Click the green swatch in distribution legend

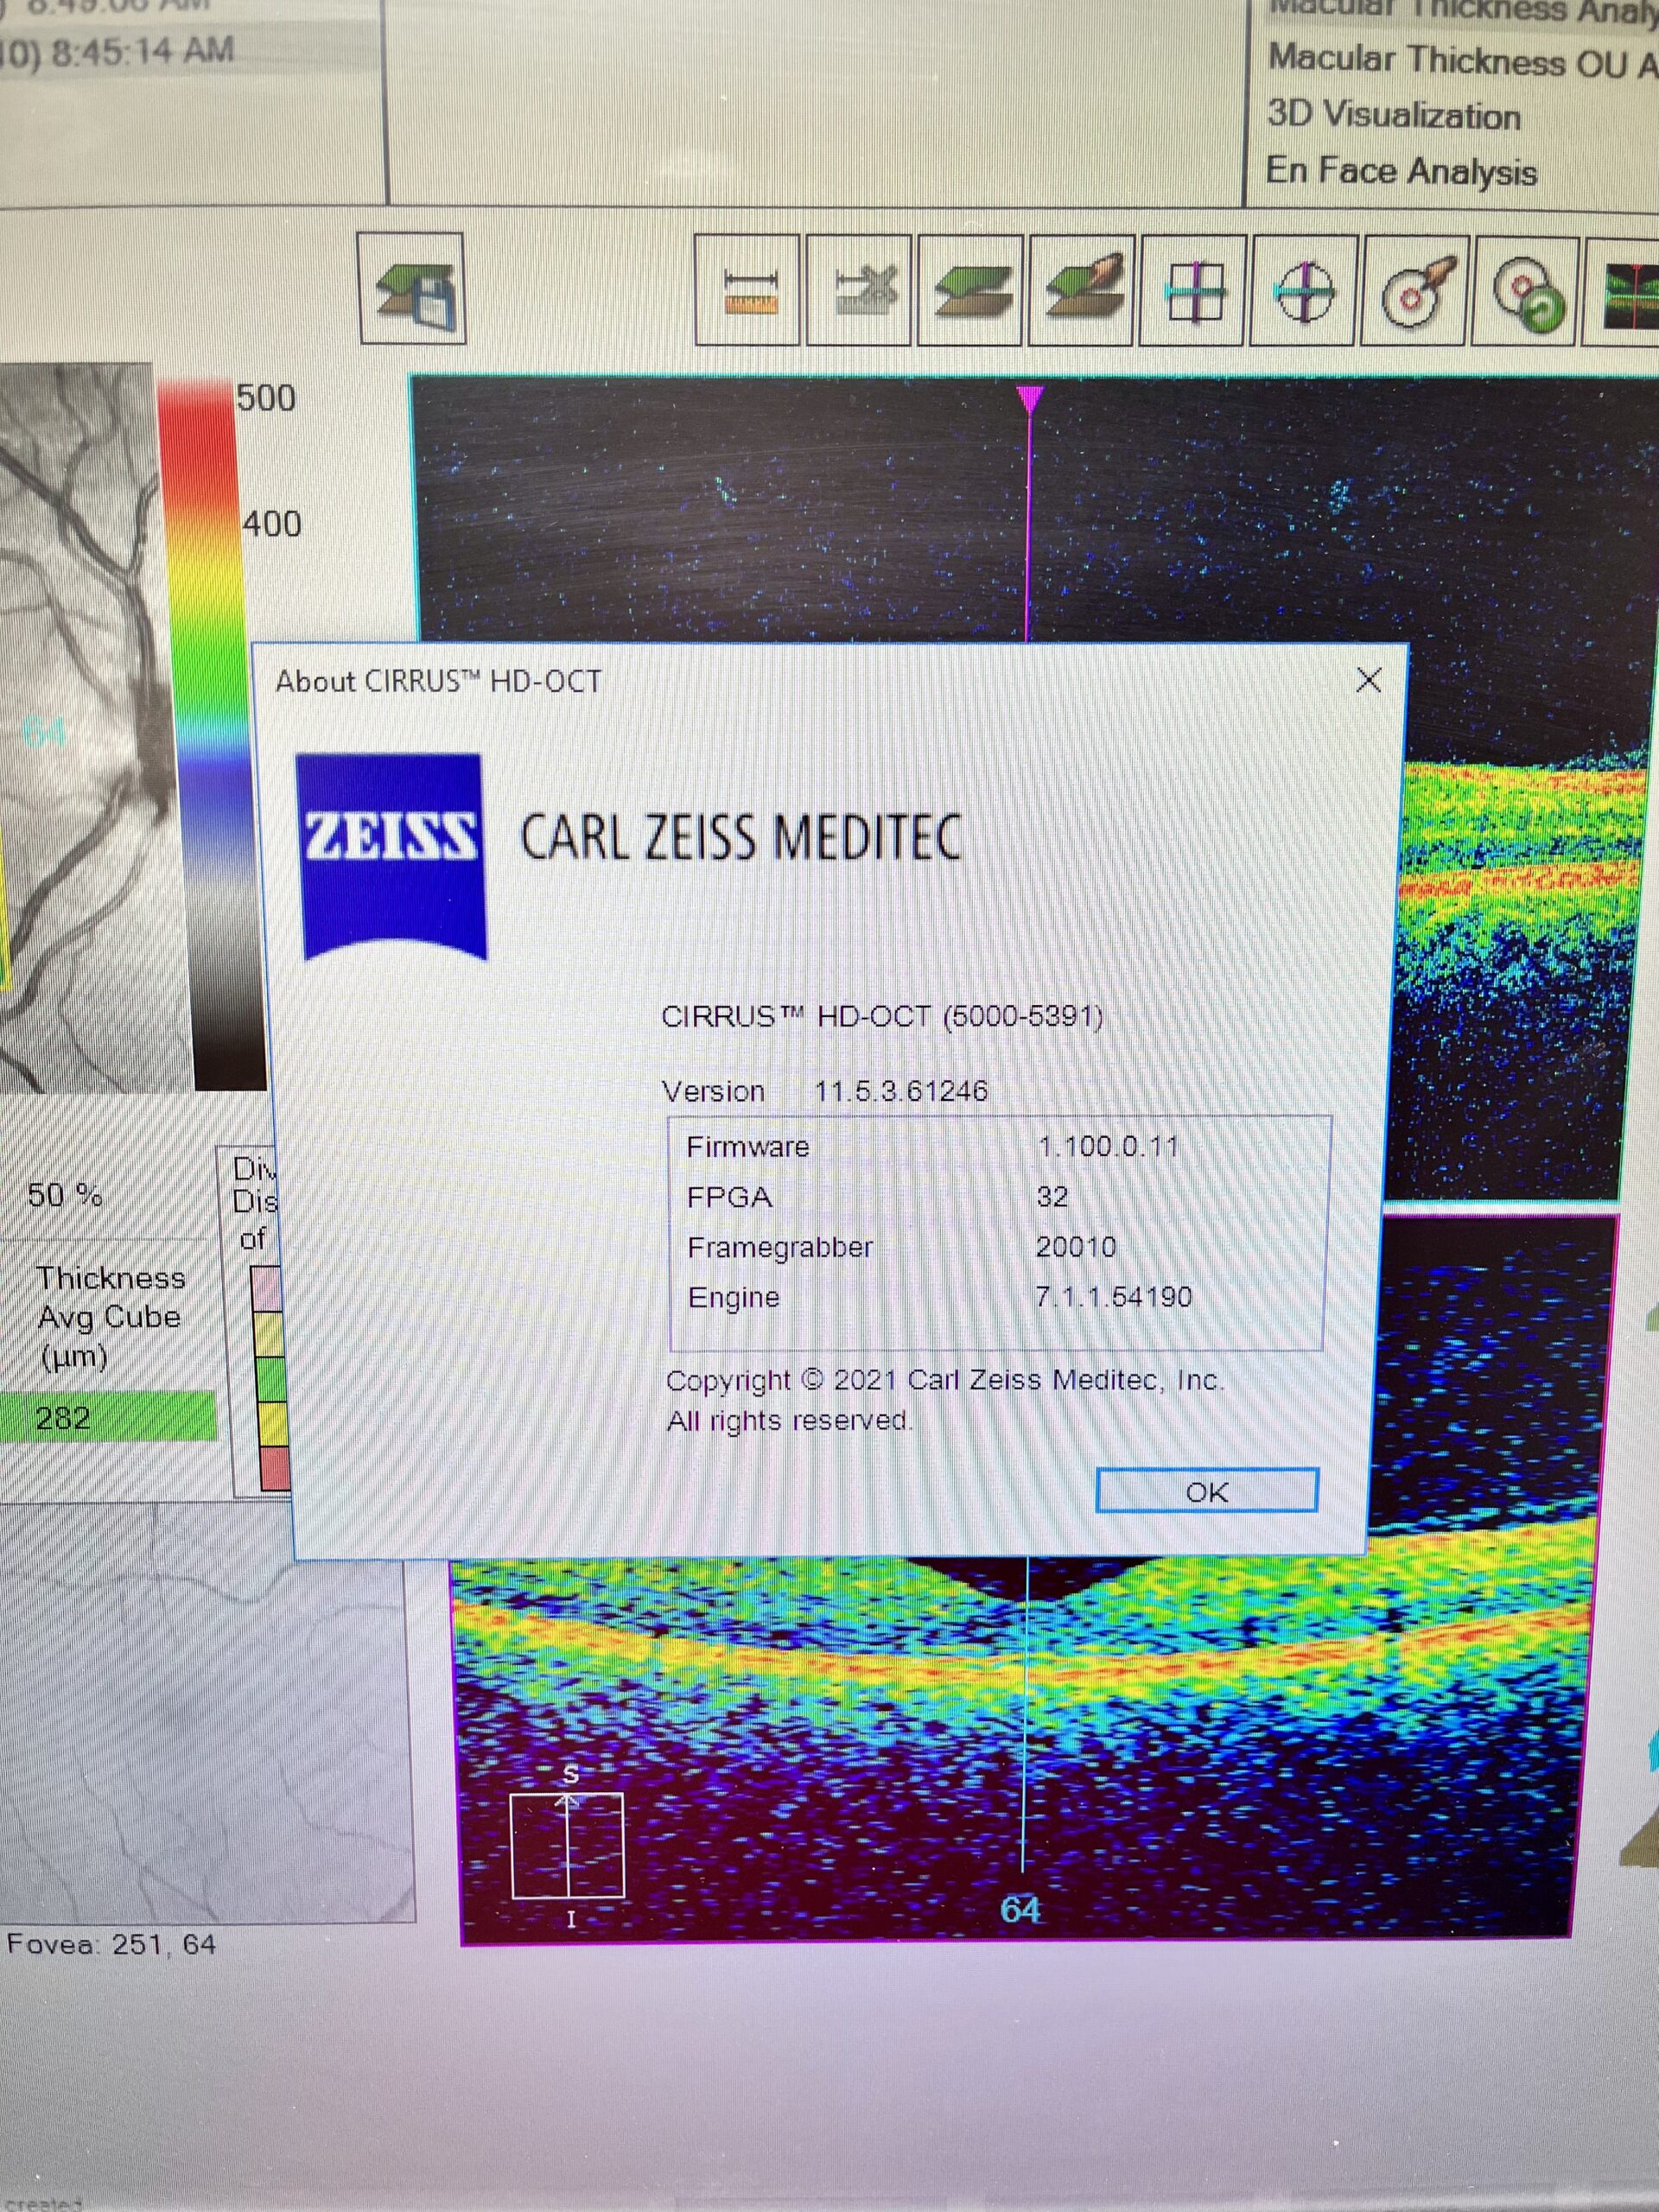[x=270, y=1379]
